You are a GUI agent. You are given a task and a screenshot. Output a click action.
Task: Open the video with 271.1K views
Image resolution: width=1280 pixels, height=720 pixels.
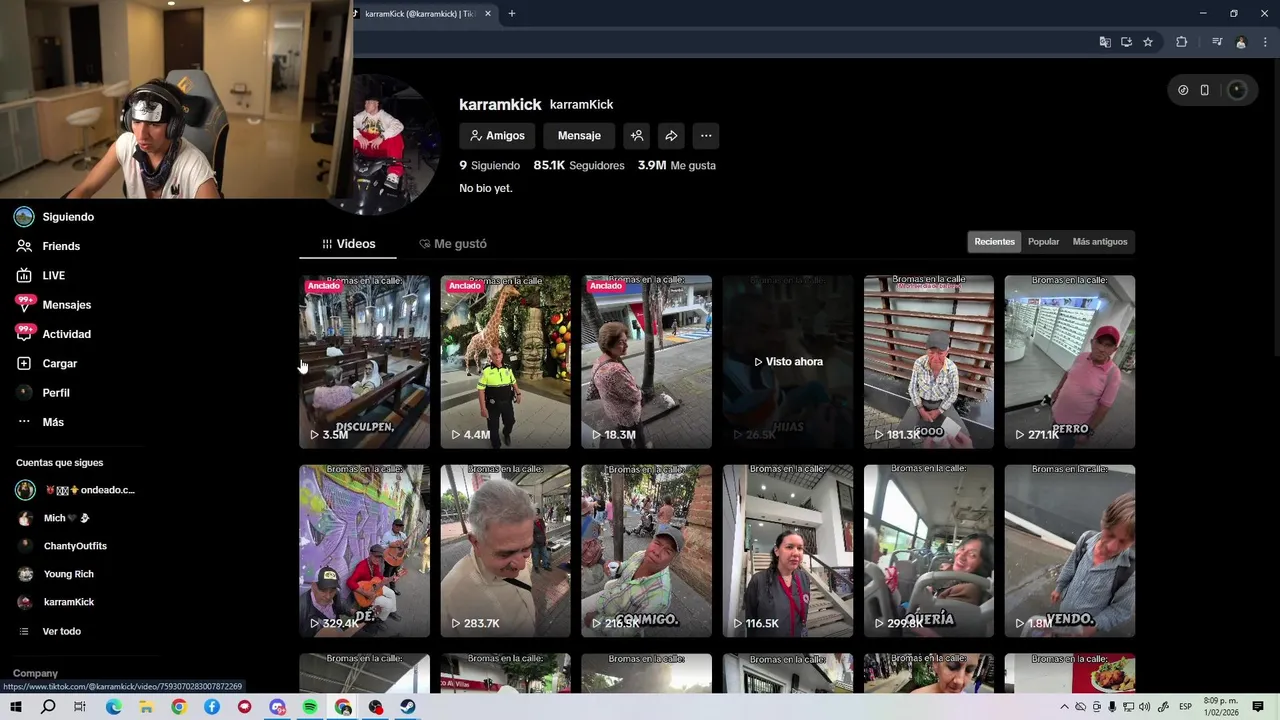[1070, 362]
